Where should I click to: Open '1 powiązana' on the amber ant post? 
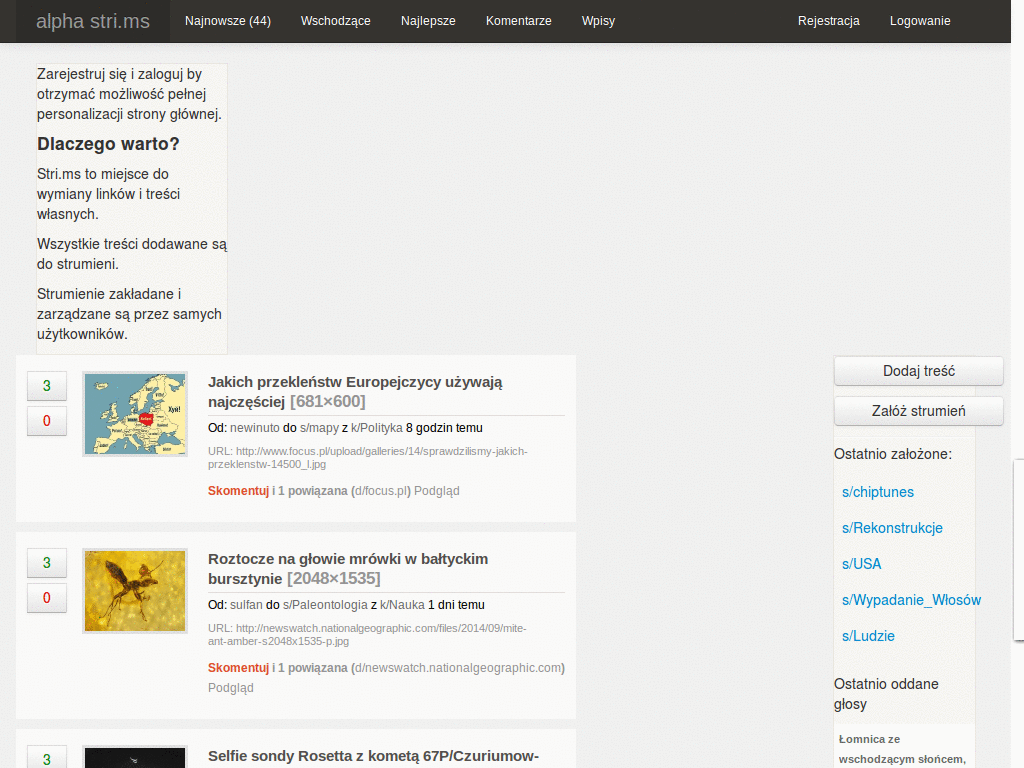pos(313,667)
